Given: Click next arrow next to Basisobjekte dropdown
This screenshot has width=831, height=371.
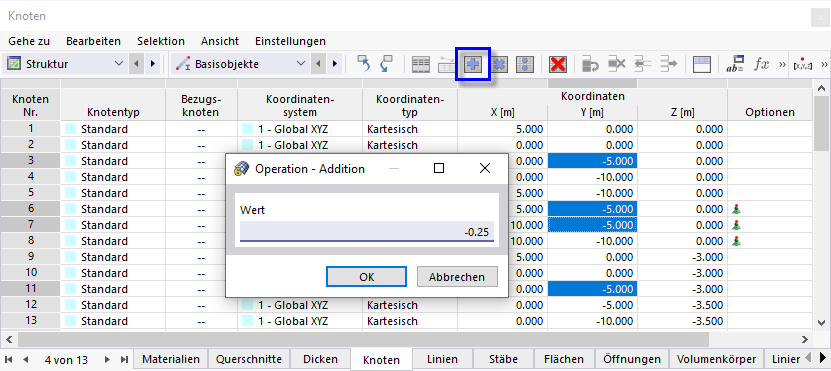Looking at the screenshot, I should click(x=334, y=64).
